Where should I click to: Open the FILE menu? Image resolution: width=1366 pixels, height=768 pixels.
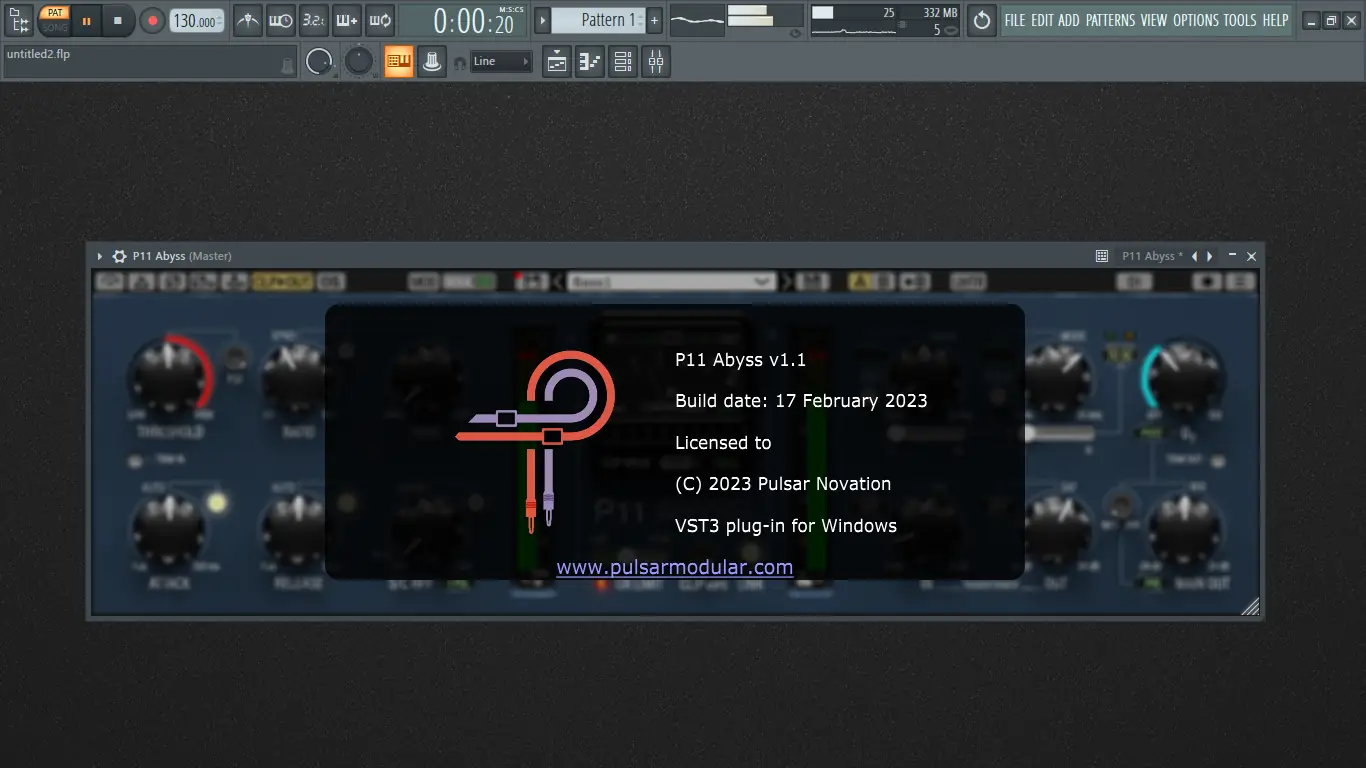coord(1015,20)
